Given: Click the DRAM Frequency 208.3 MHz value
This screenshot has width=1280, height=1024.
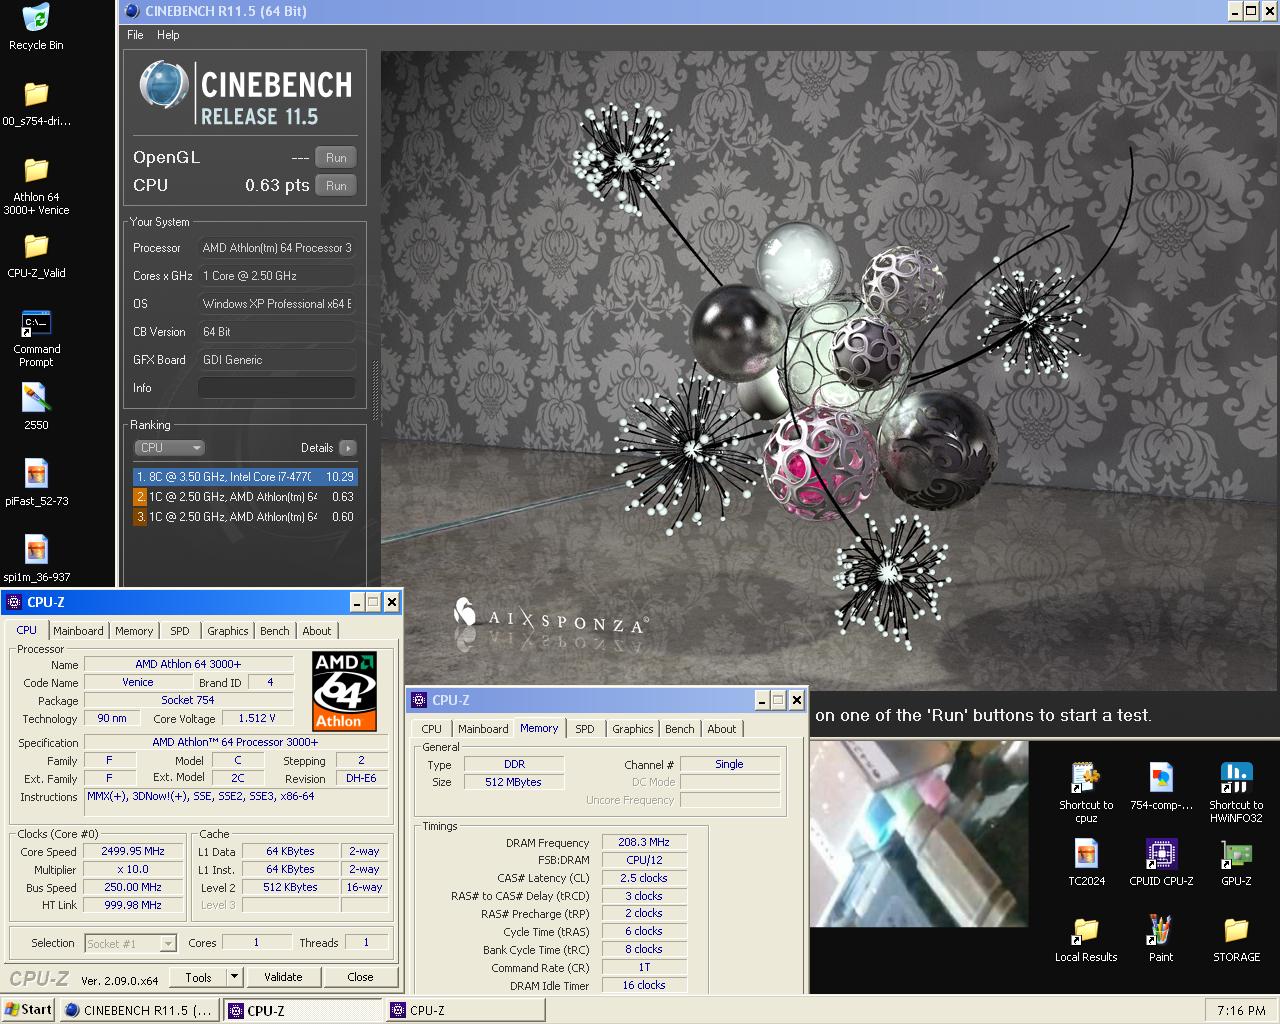Looking at the screenshot, I should pyautogui.click(x=644, y=842).
